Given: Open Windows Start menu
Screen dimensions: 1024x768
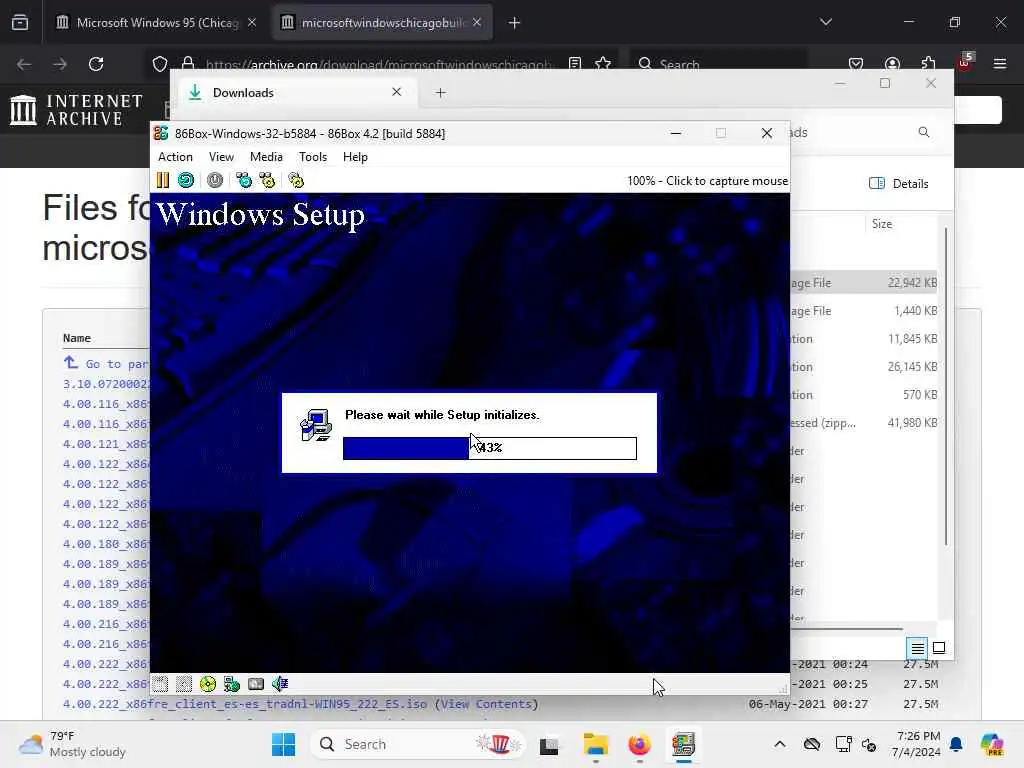Looking at the screenshot, I should 283,744.
